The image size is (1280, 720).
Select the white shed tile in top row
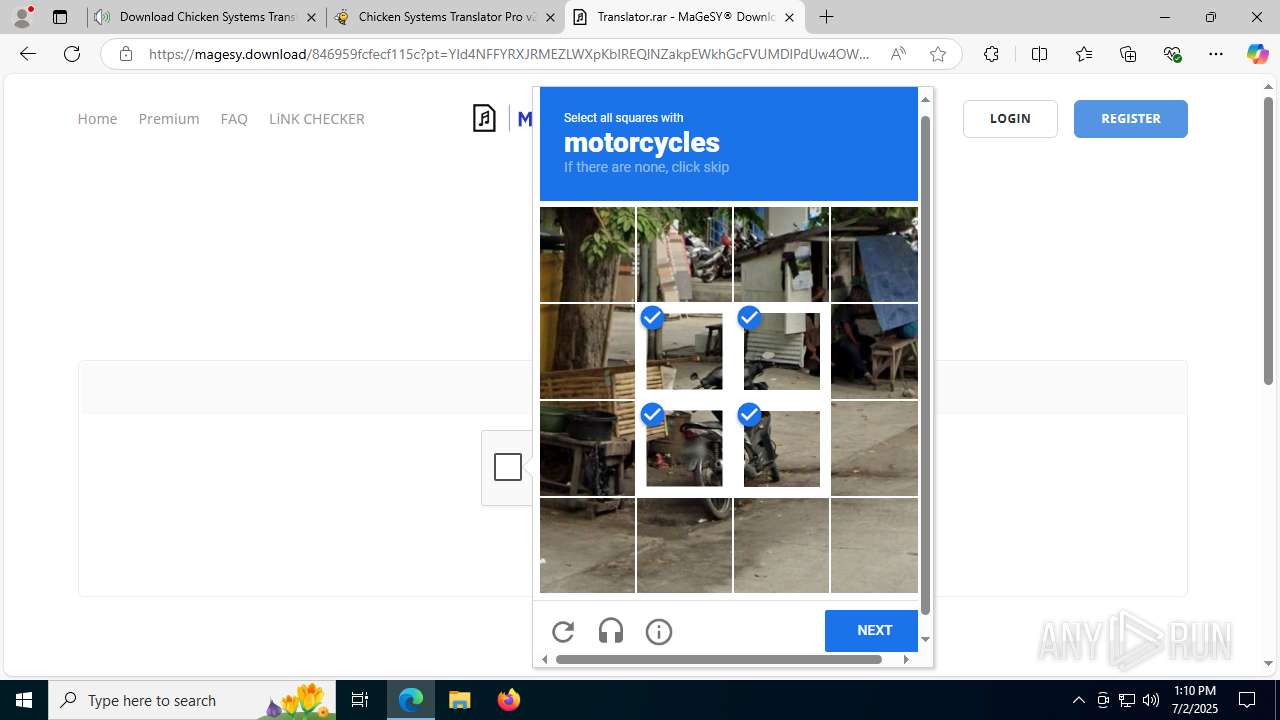click(x=781, y=255)
